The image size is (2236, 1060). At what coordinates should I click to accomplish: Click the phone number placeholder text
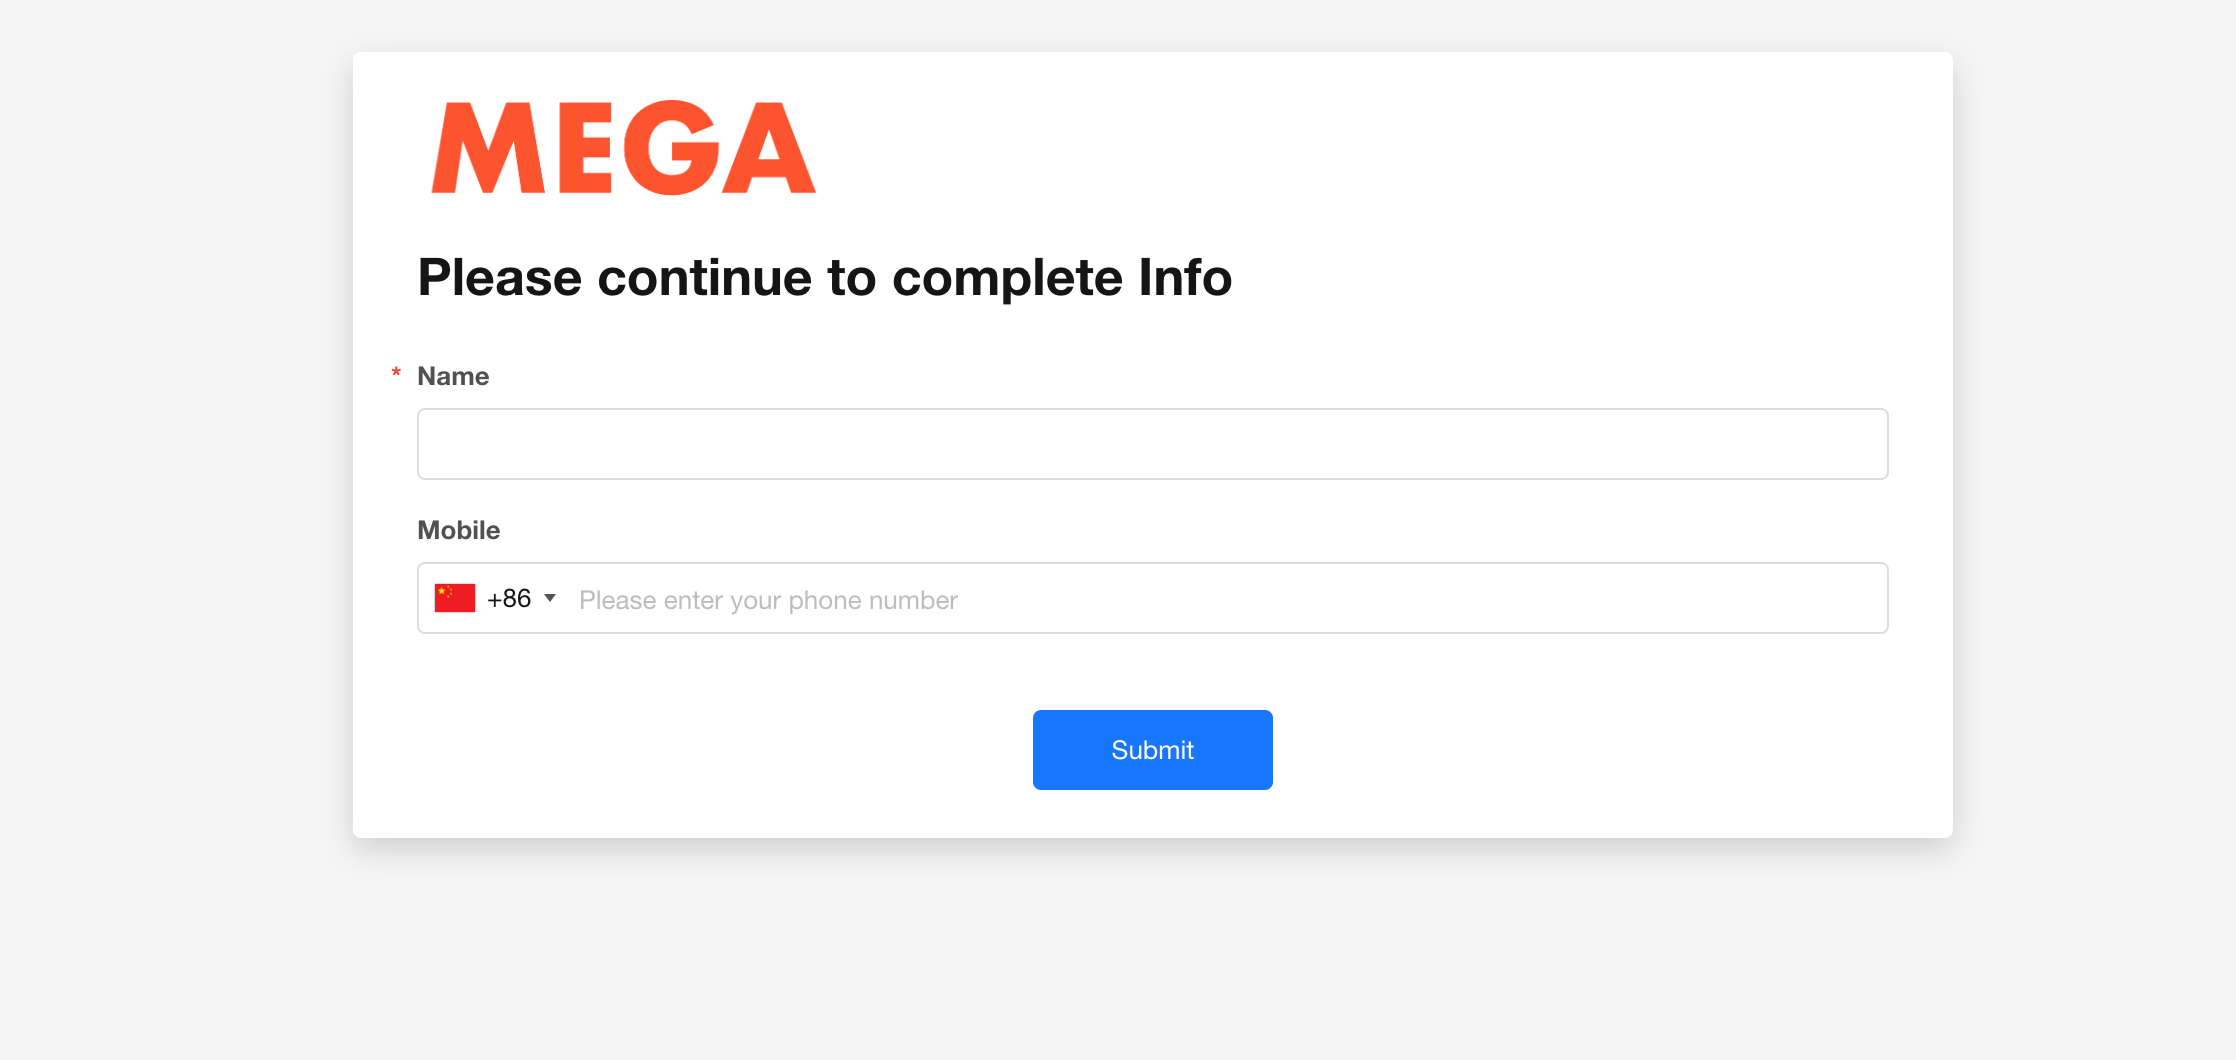pos(768,600)
